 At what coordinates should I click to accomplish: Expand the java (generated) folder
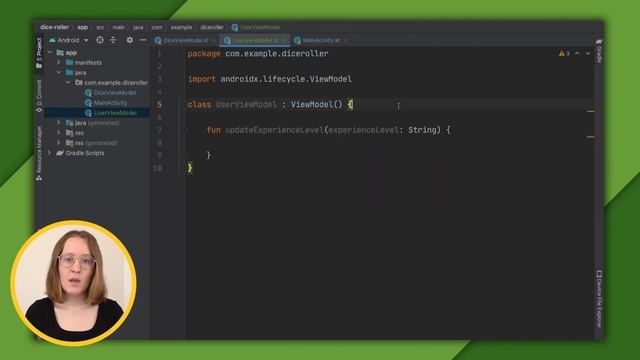click(x=58, y=122)
